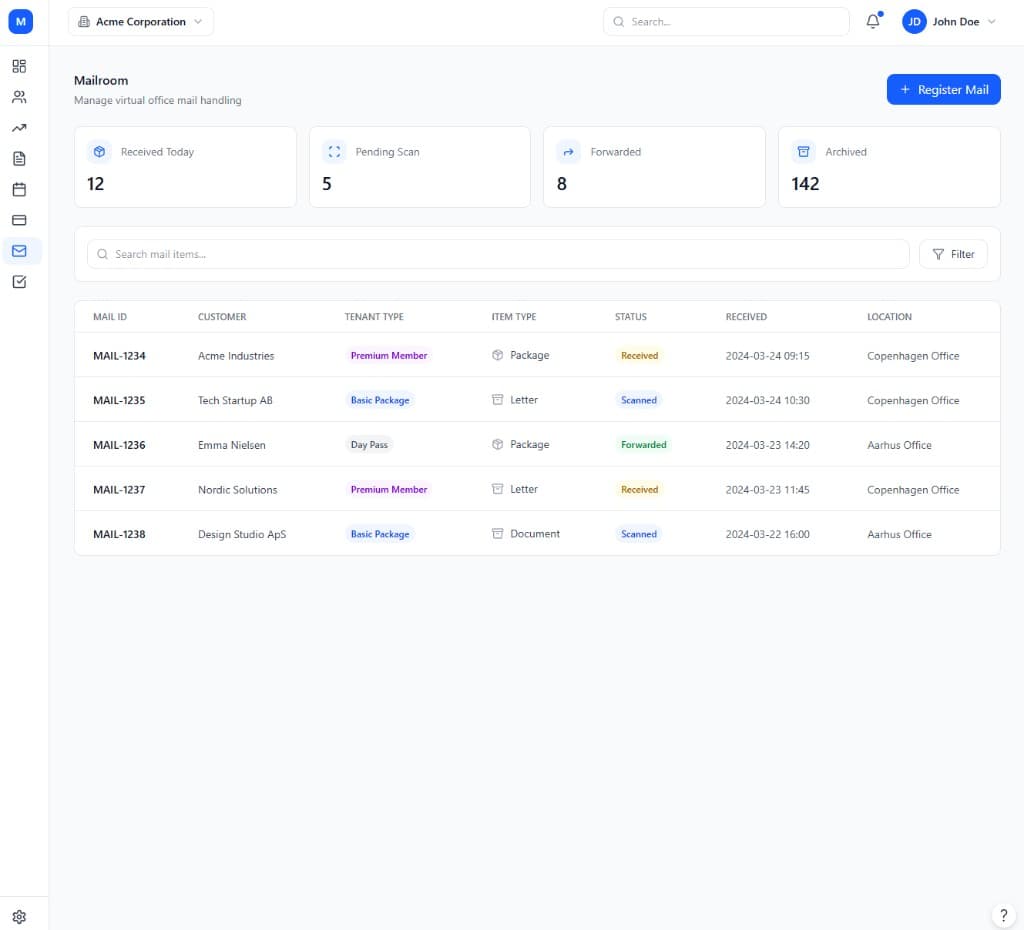
Task: Click the building icon beside Acme Corporation
Action: (84, 22)
